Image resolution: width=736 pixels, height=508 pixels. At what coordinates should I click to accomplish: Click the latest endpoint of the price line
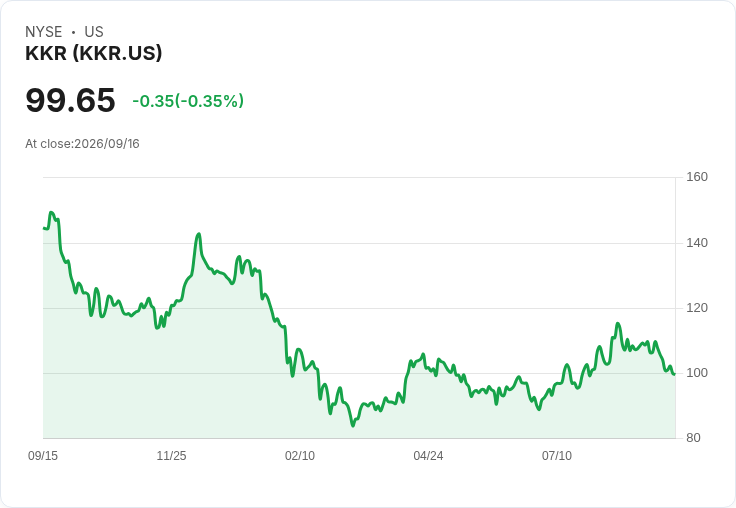(675, 374)
